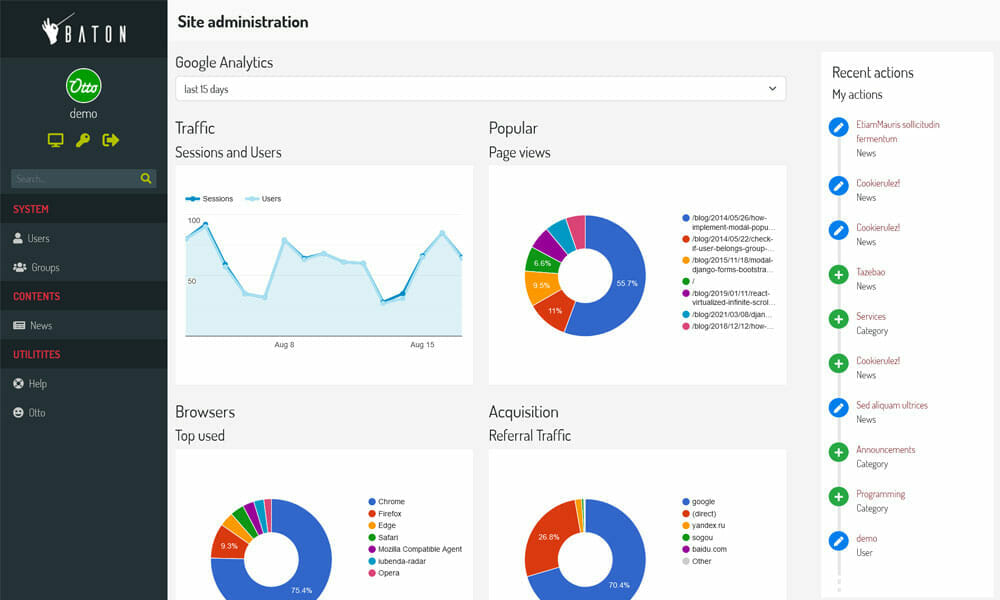Image resolution: width=1000 pixels, height=600 pixels.
Task: Open the 'last 15 days' date range dropdown
Action: tap(480, 89)
